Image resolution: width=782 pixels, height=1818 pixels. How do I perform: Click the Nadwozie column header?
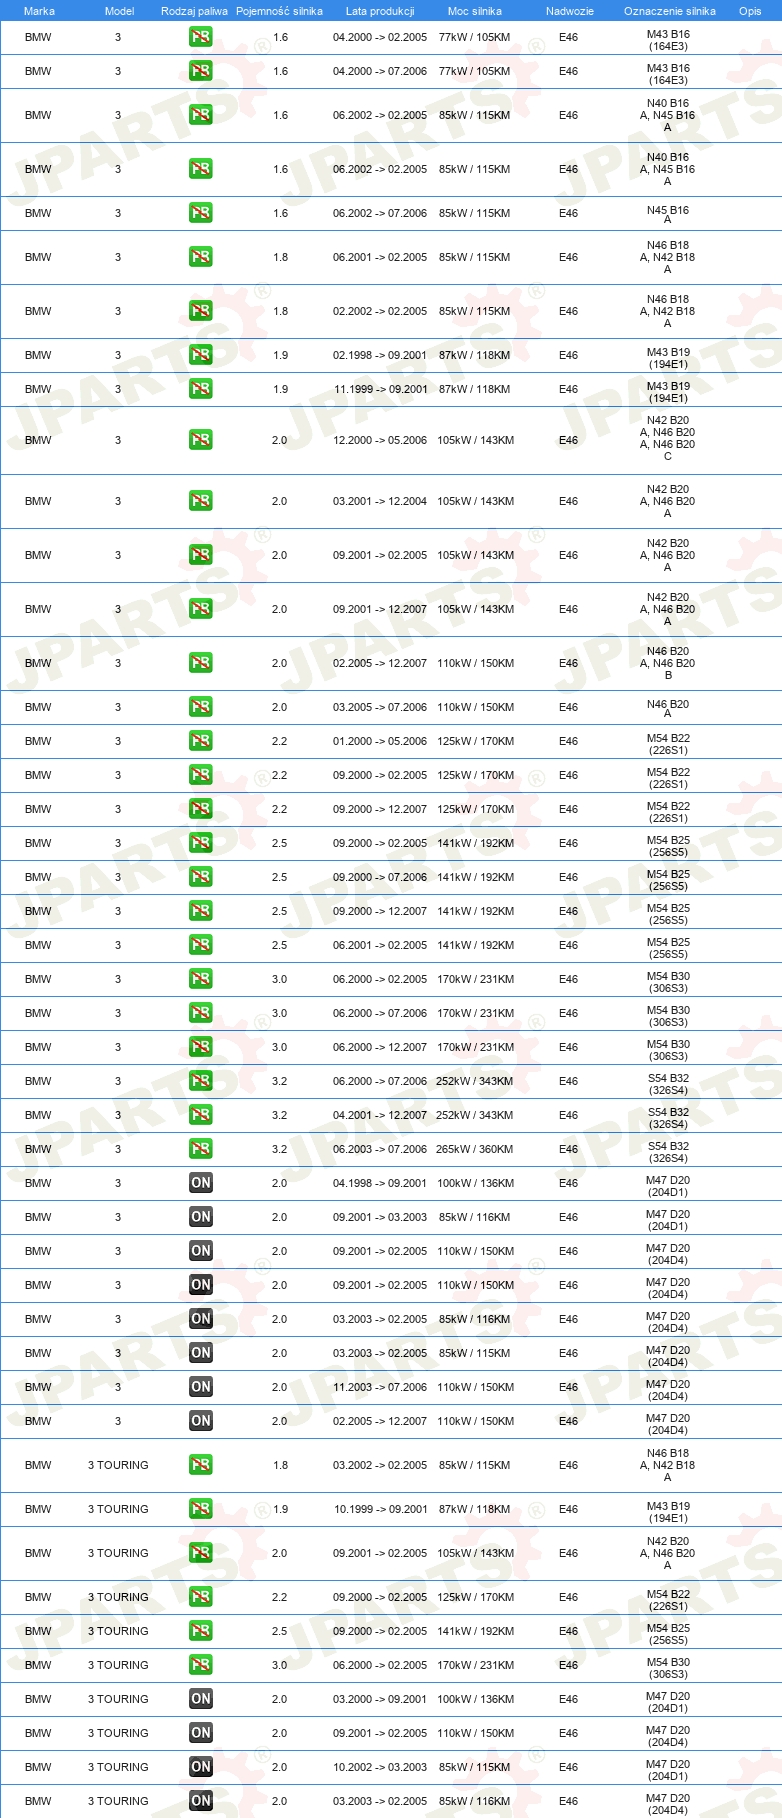point(570,11)
